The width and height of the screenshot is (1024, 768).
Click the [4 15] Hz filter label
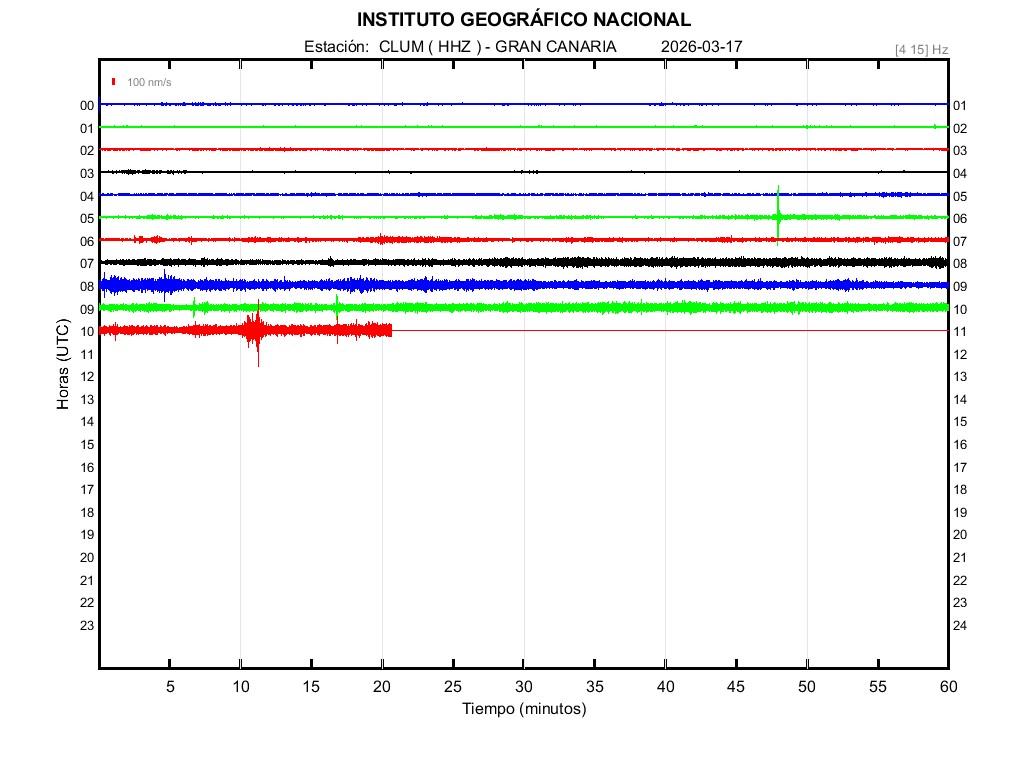point(921,49)
